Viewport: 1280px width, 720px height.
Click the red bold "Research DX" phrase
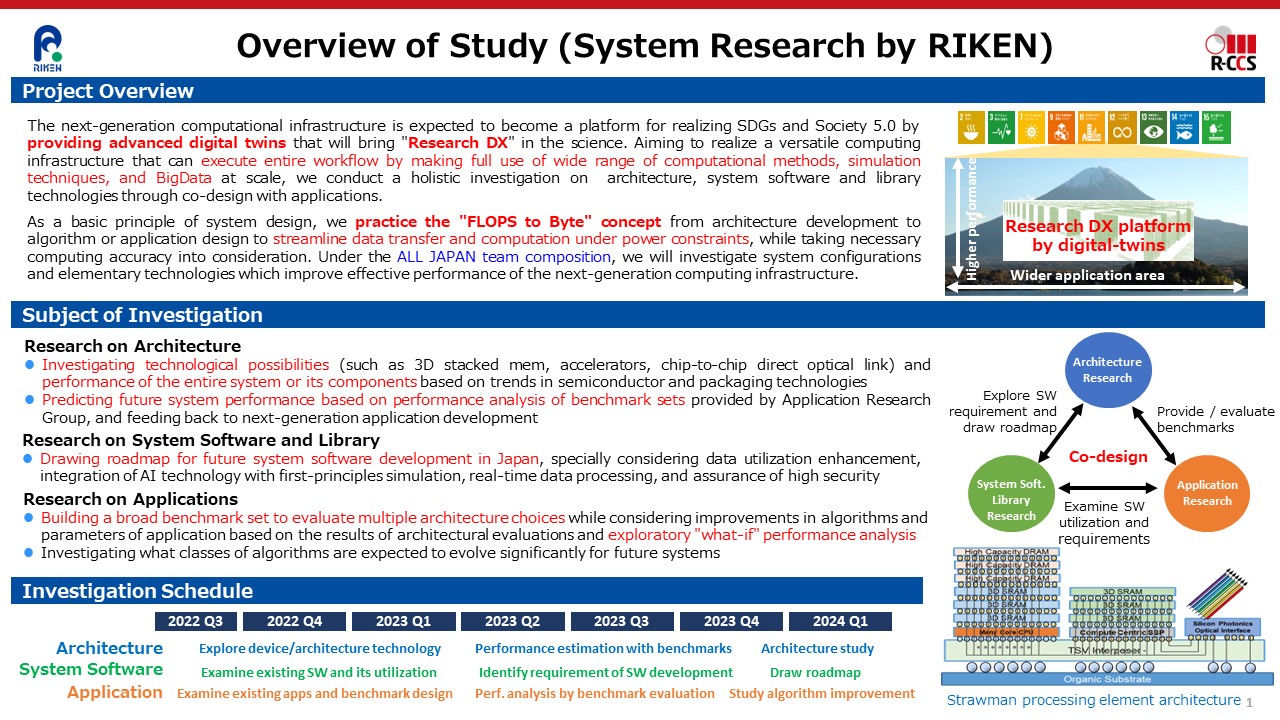coord(458,143)
